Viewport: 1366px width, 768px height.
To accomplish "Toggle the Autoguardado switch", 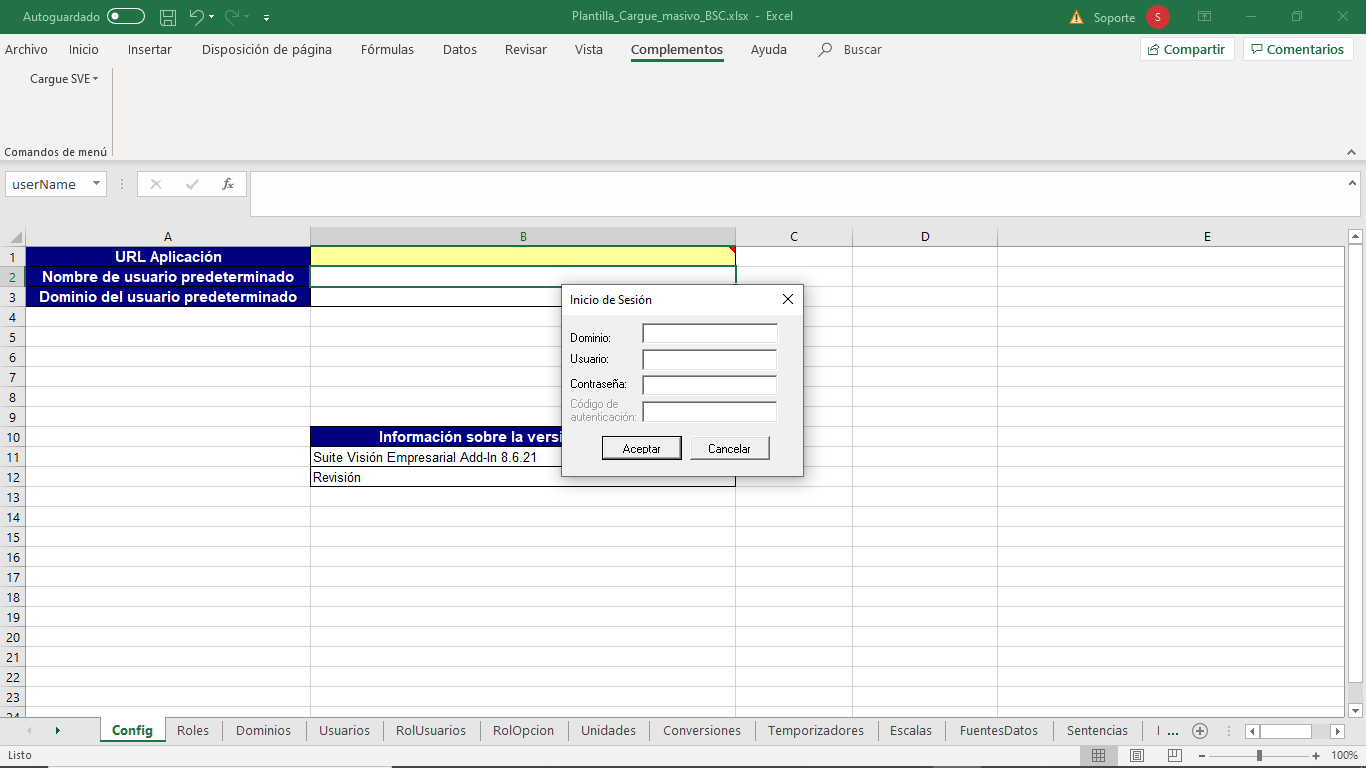I will [125, 17].
